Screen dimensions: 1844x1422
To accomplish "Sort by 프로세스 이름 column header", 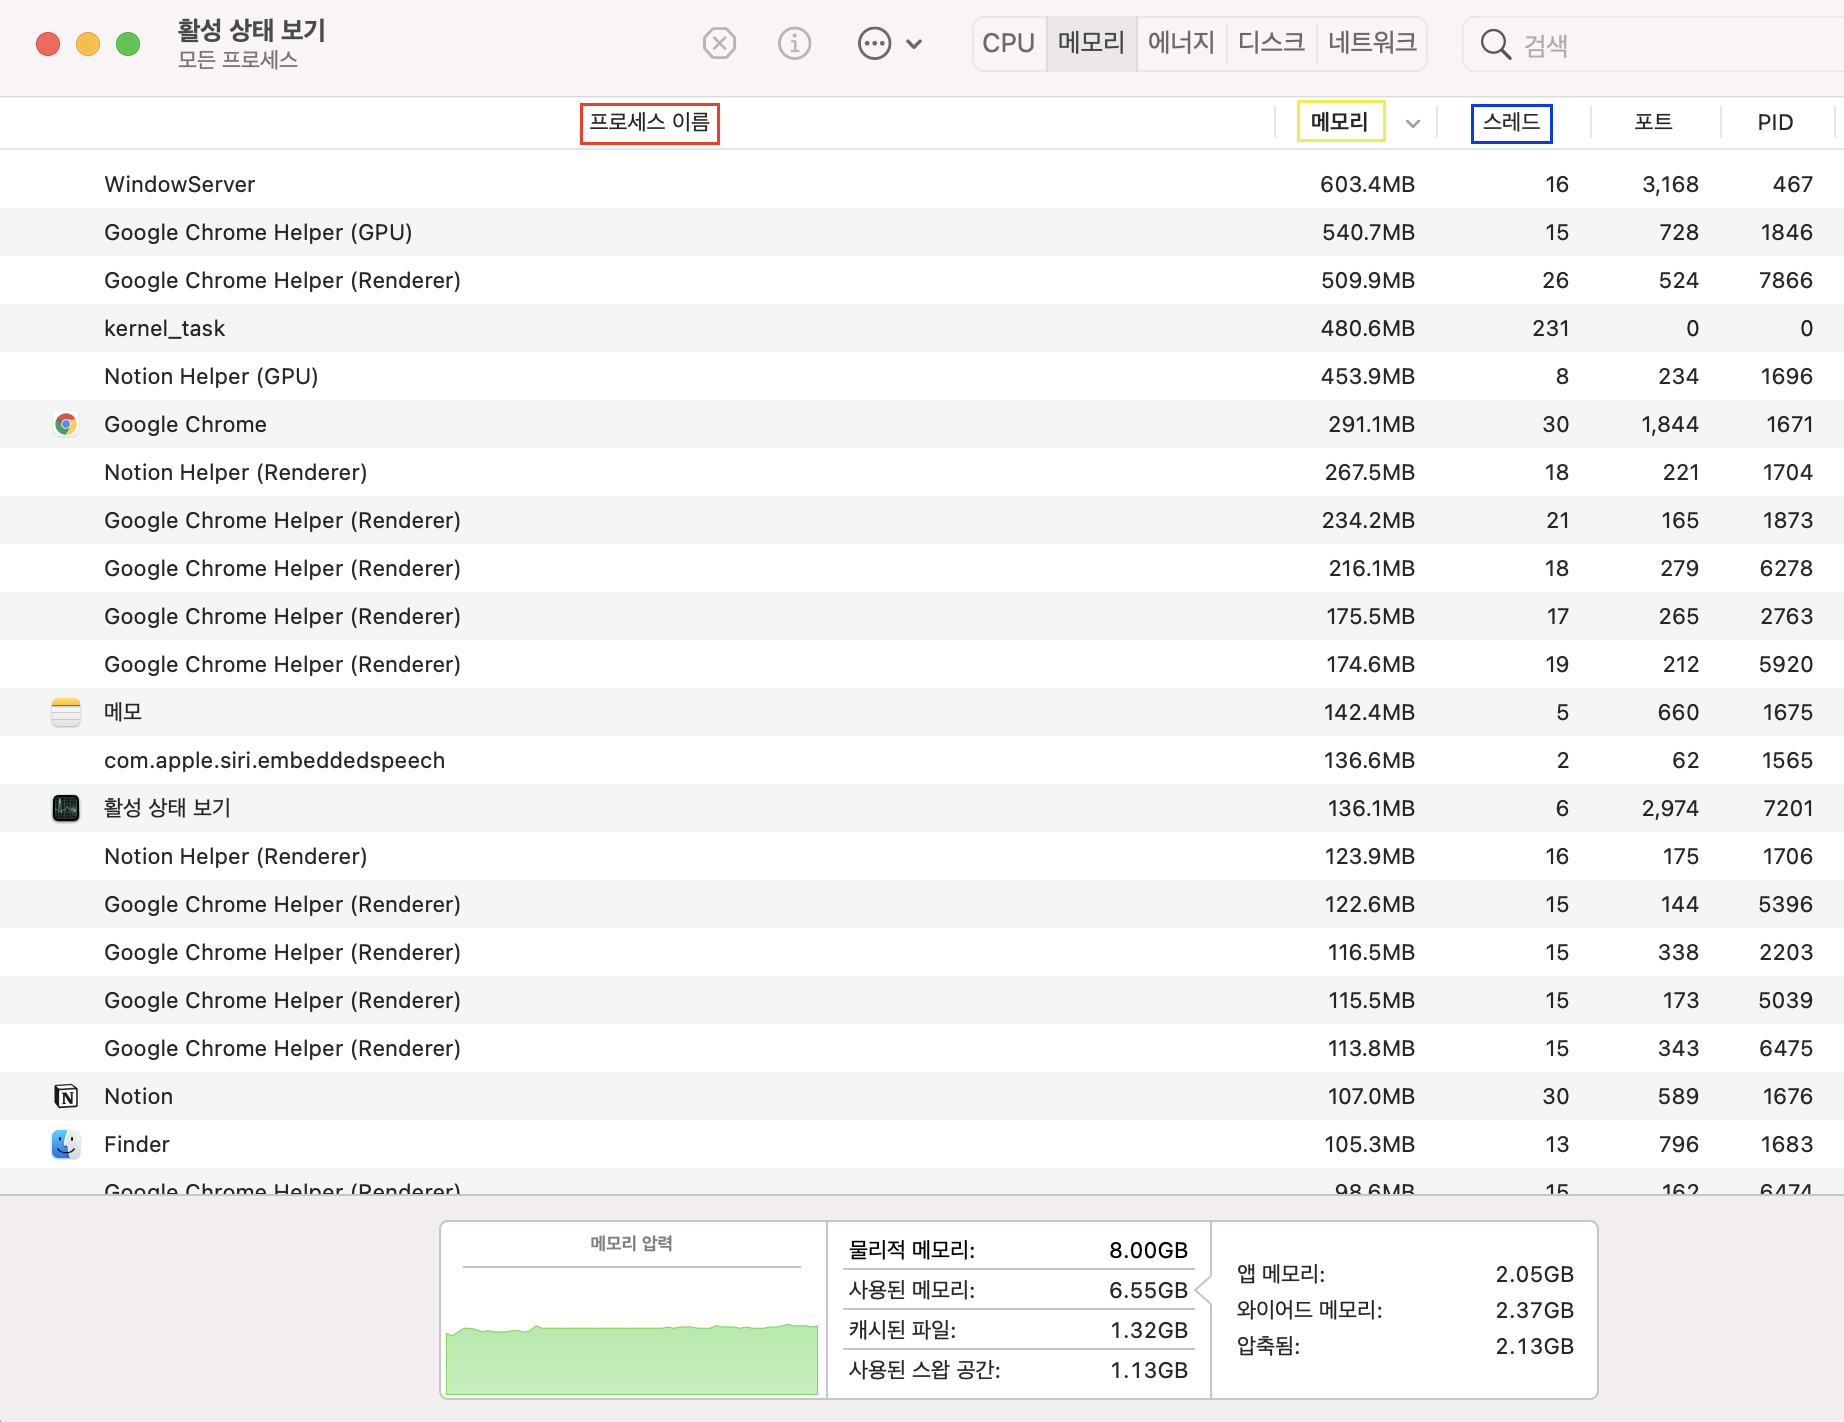I will click(x=649, y=123).
